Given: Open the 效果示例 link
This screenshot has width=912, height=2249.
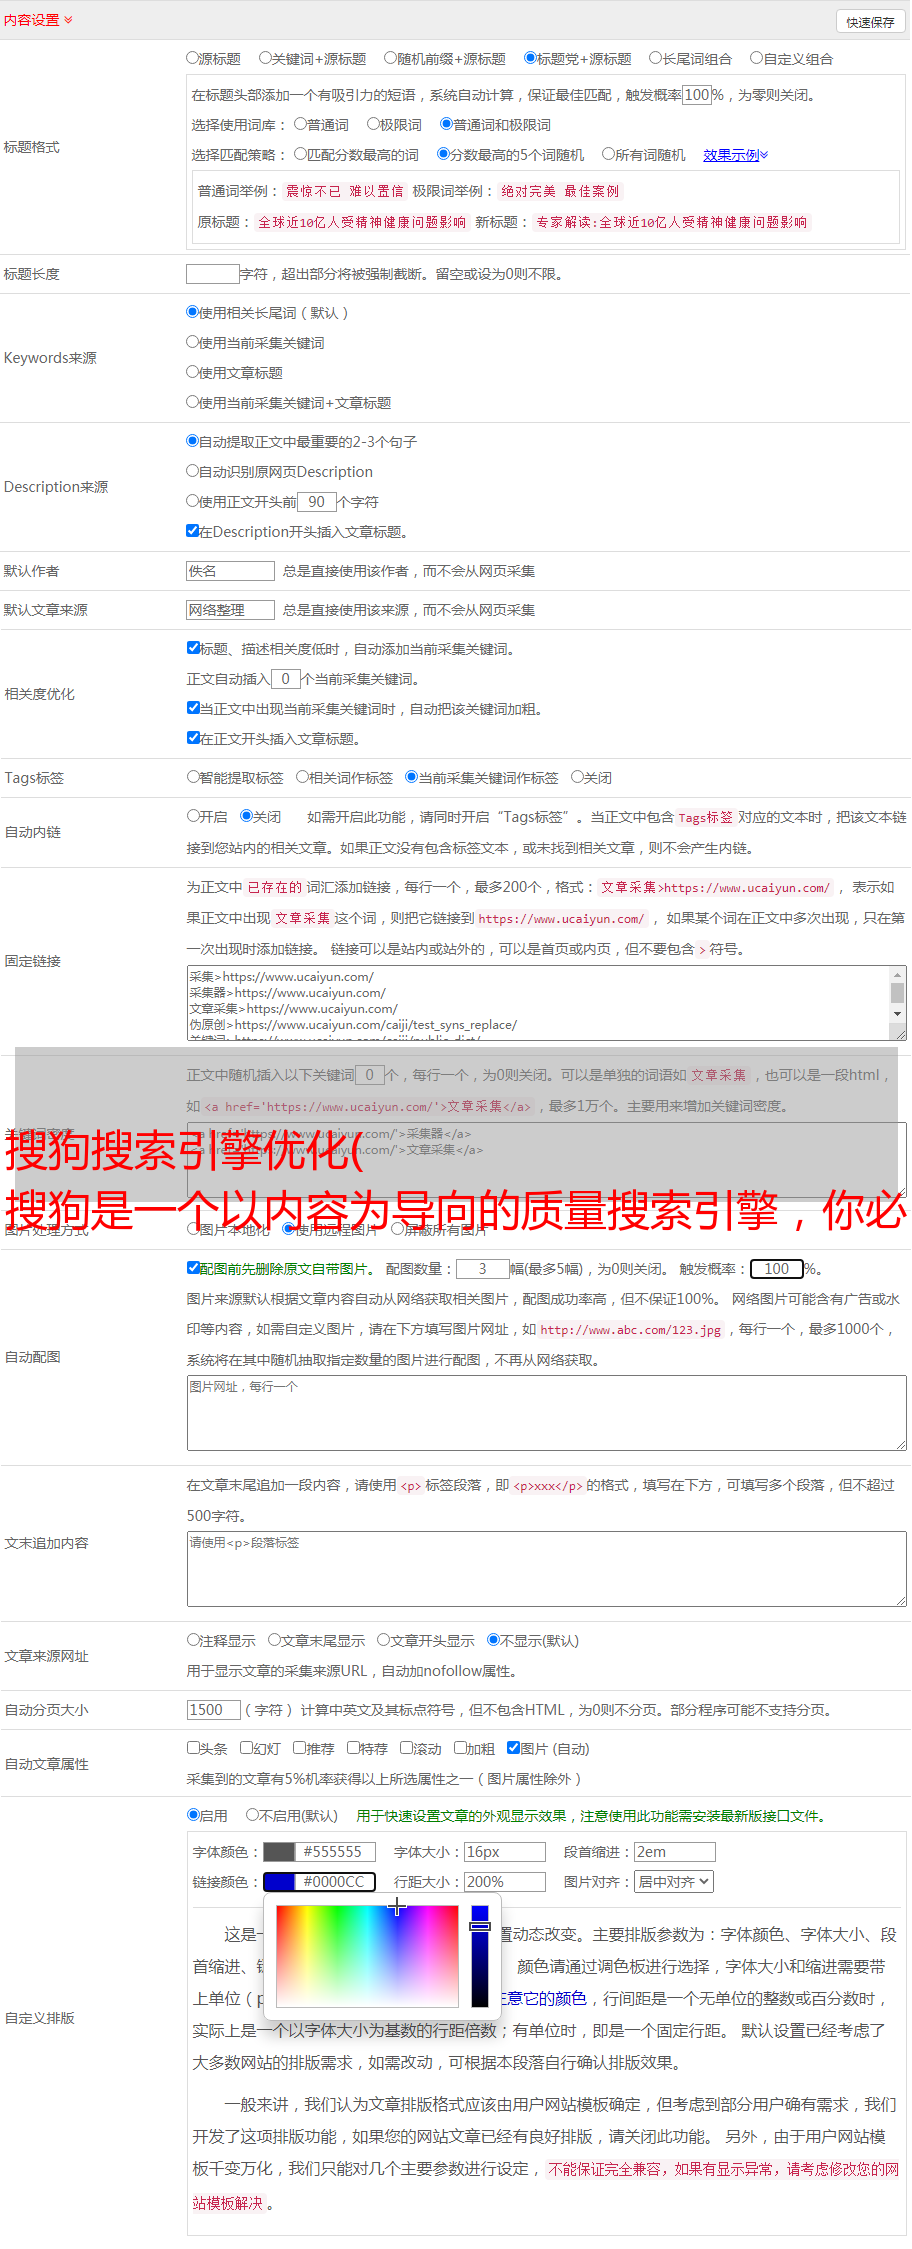Looking at the screenshot, I should point(735,155).
